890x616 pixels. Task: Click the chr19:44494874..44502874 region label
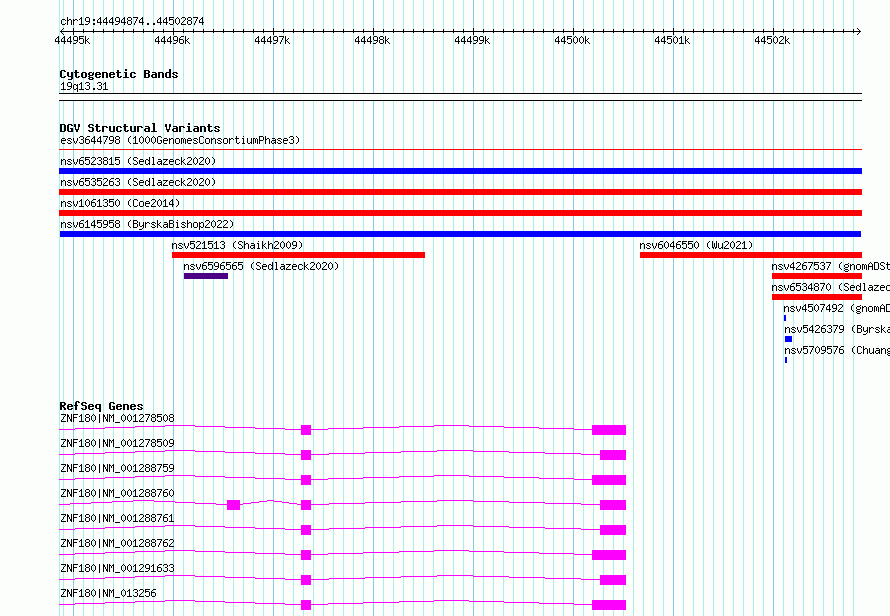pos(132,21)
